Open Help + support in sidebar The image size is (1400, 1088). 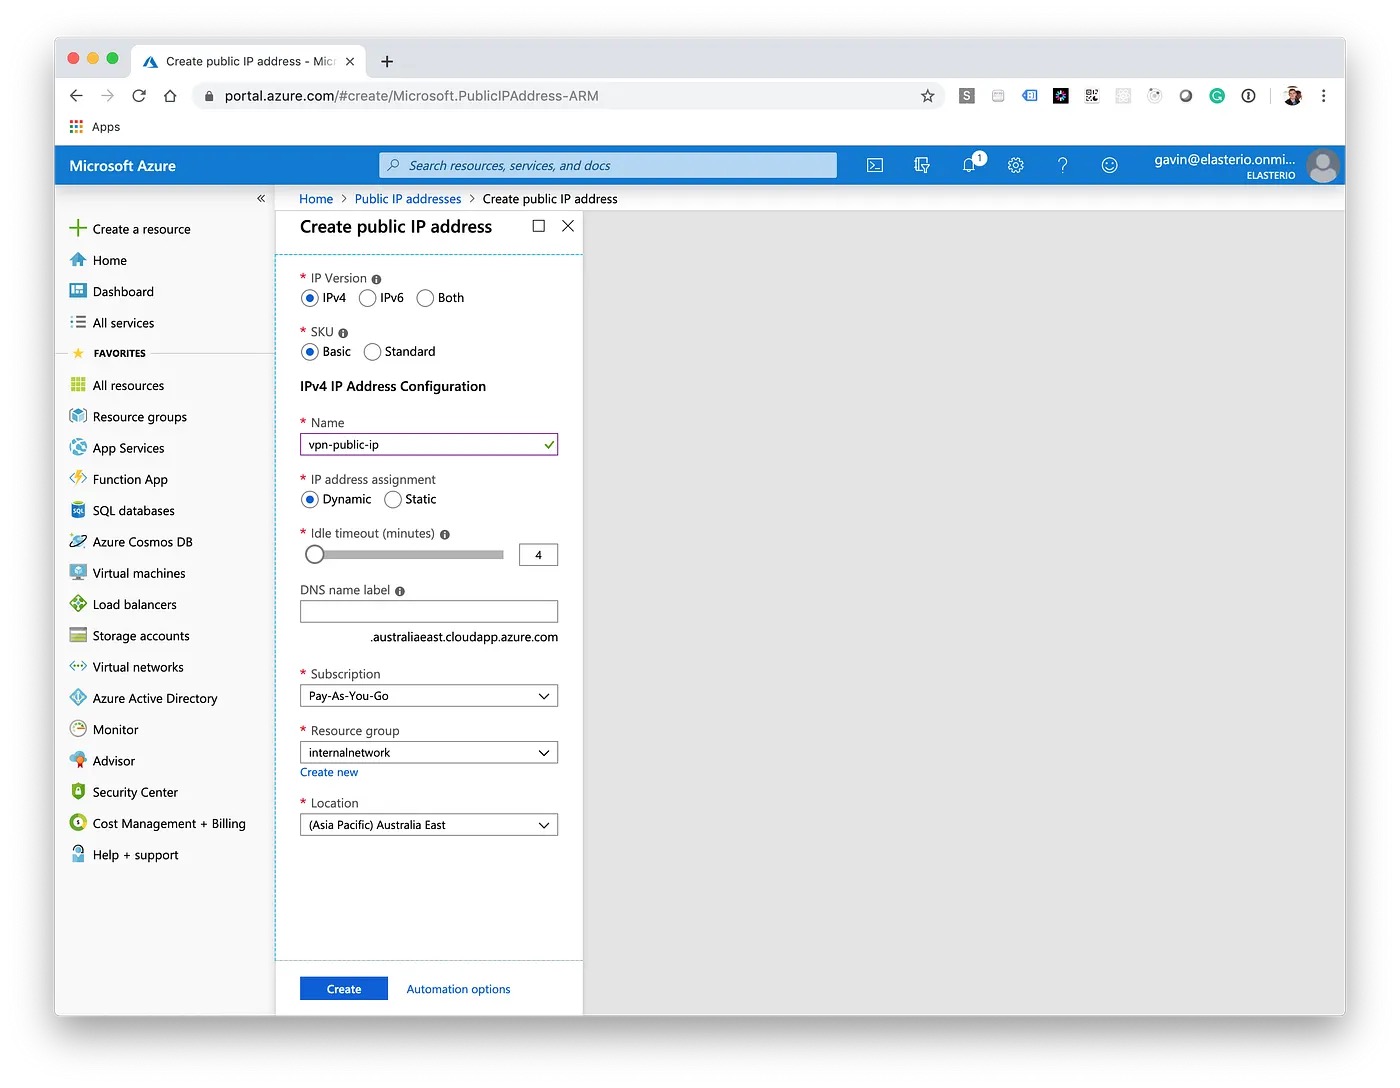(x=124, y=855)
